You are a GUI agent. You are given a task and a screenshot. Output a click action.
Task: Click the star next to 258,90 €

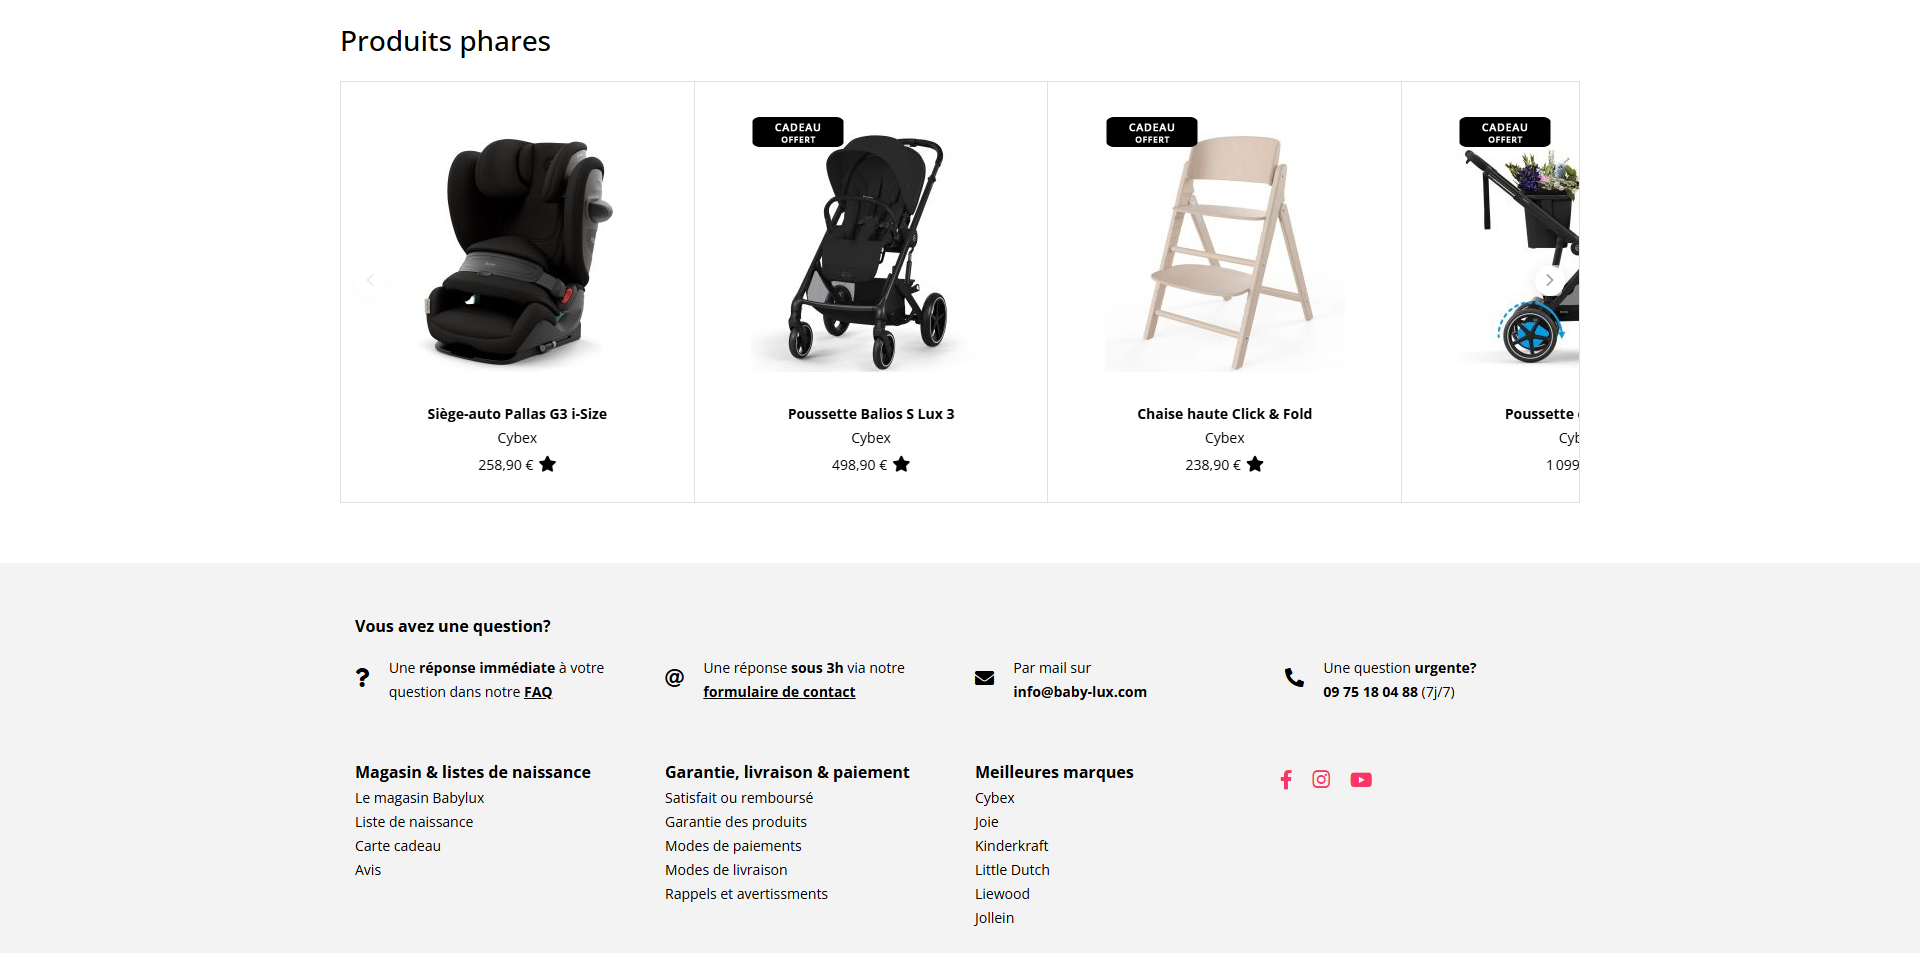[x=547, y=464]
